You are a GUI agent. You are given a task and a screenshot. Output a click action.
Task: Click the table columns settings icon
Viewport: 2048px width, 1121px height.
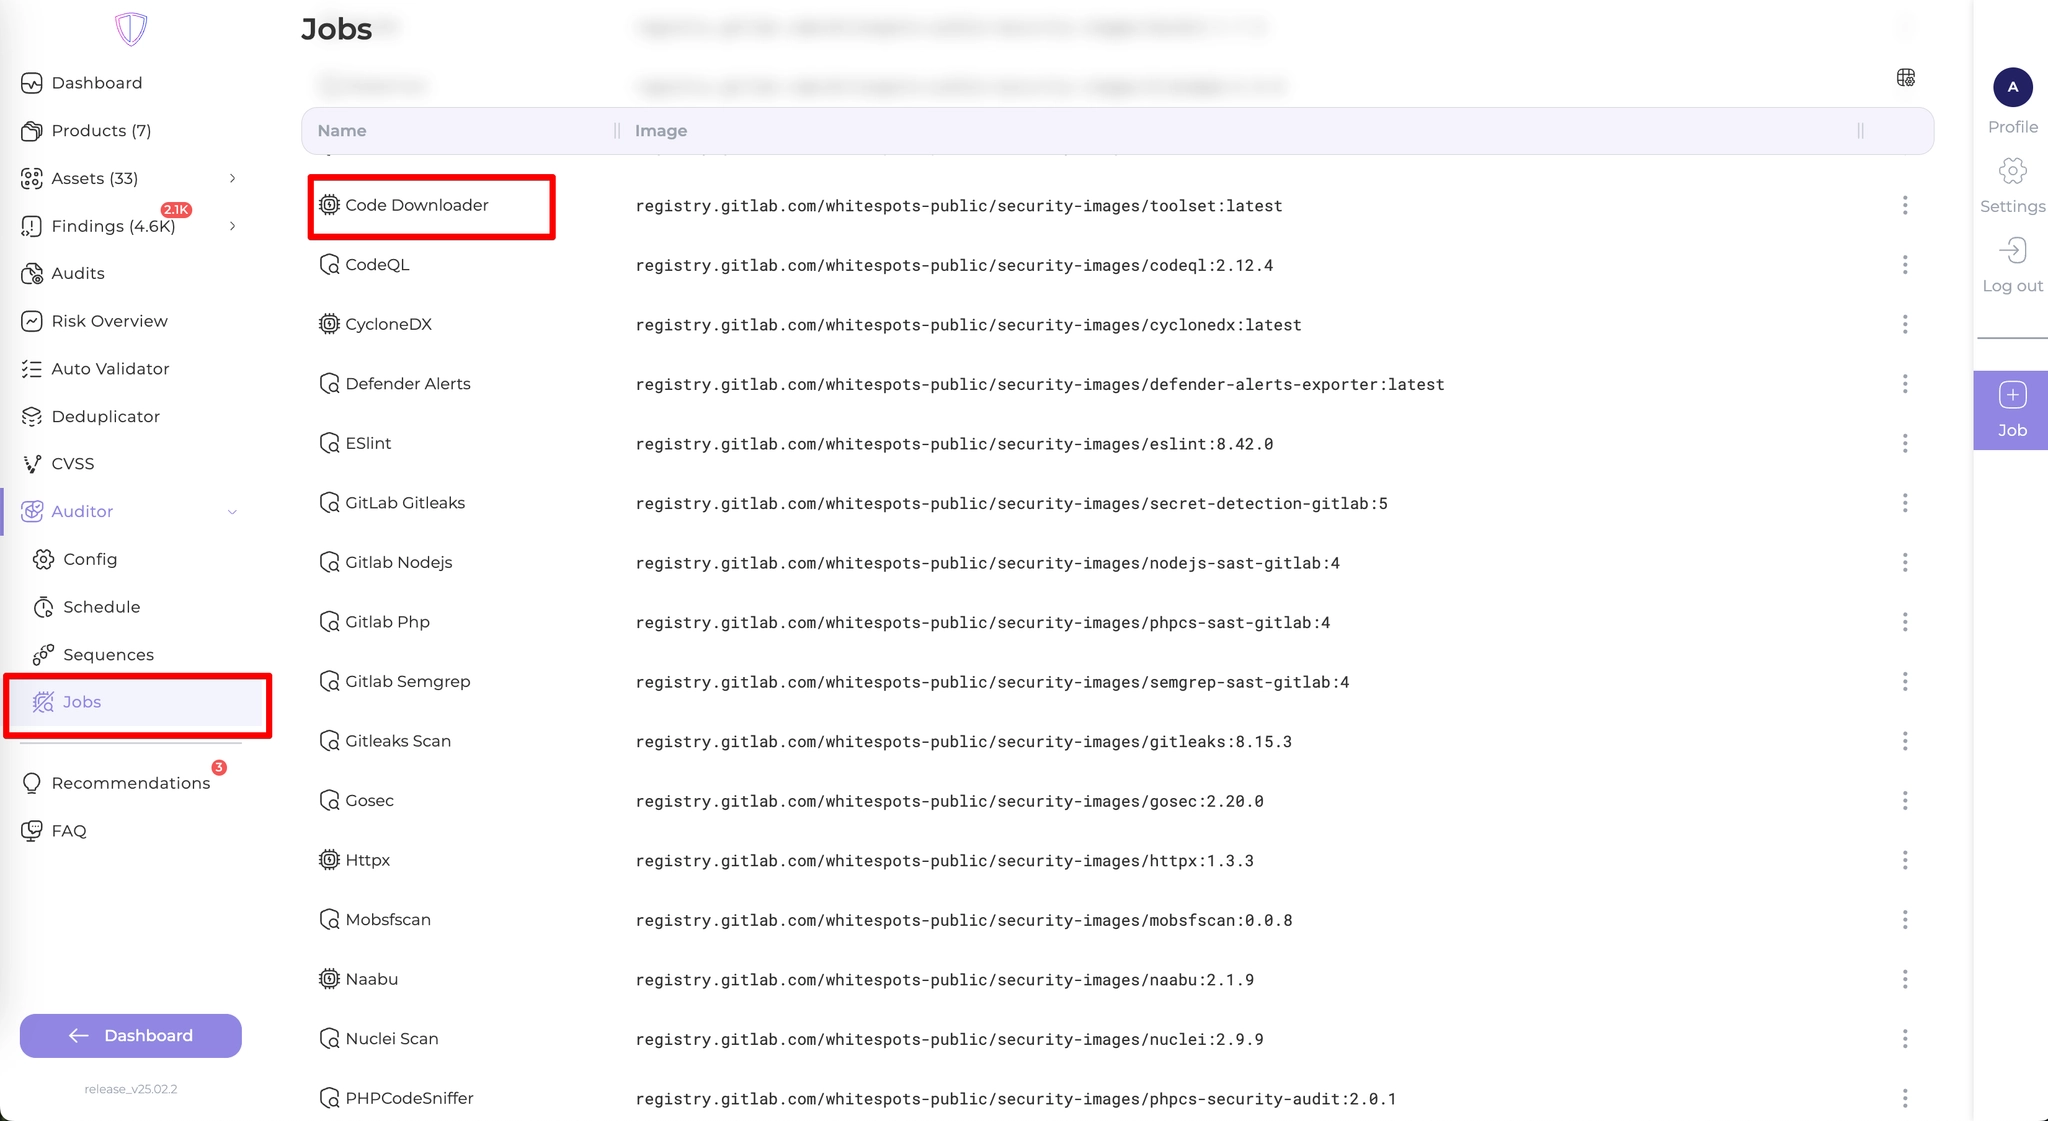tap(1905, 78)
